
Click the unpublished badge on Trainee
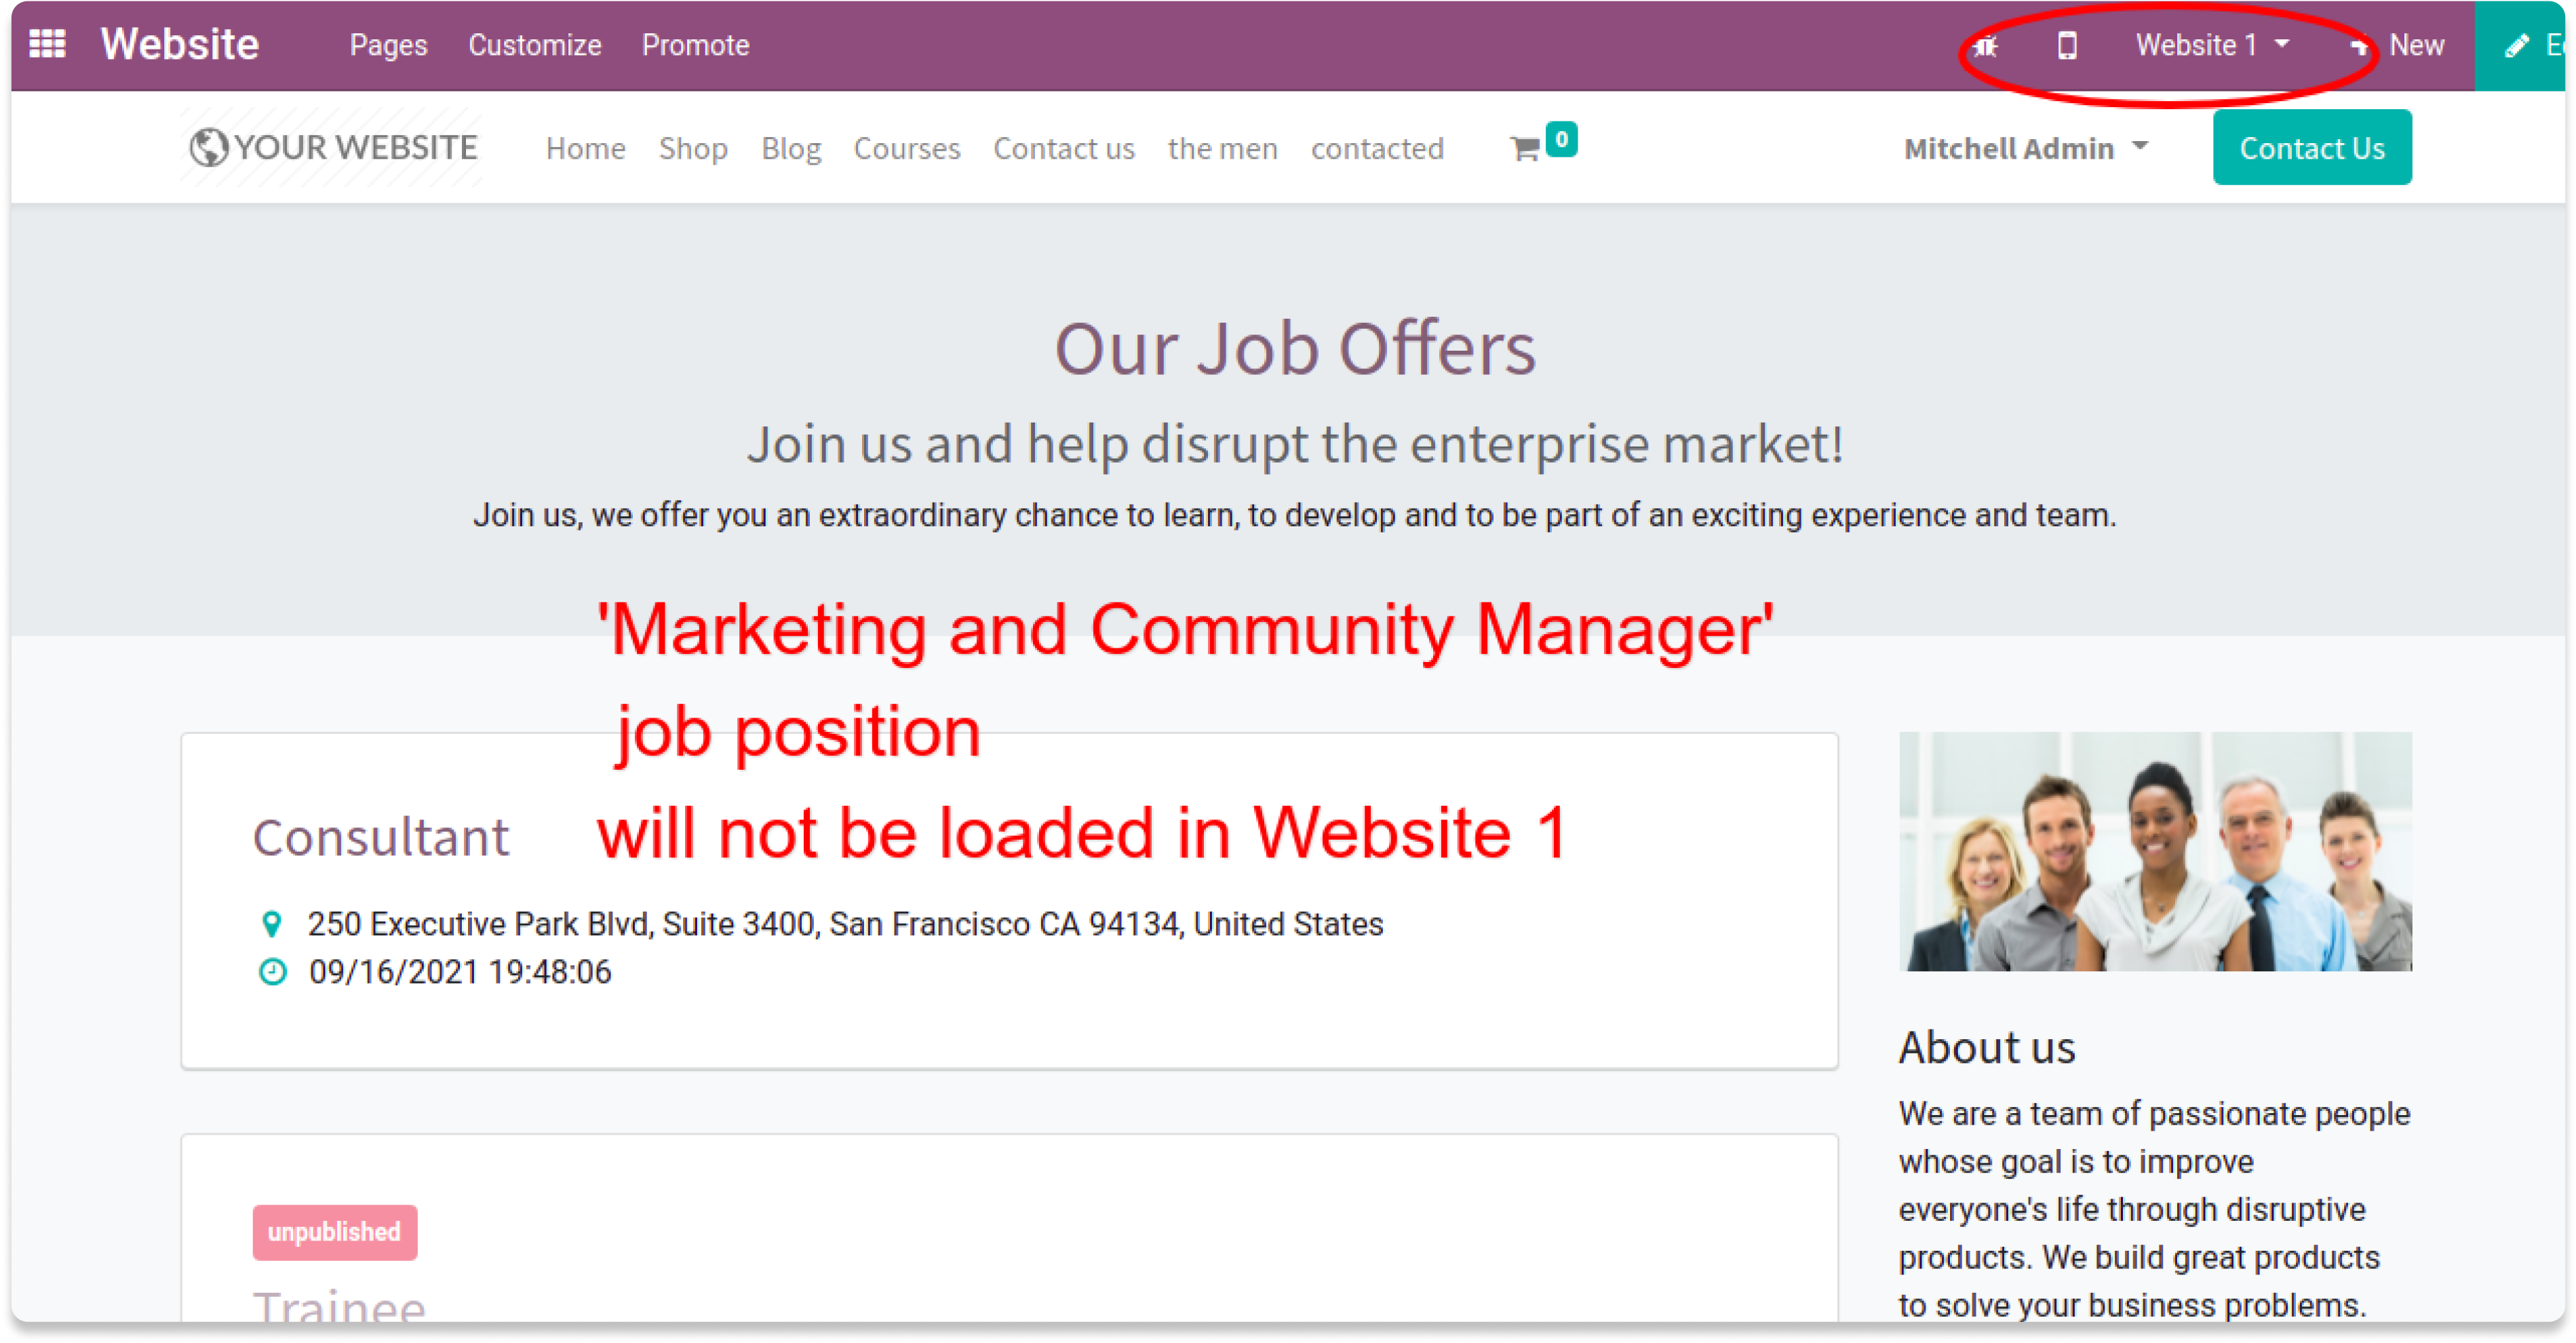tap(334, 1231)
